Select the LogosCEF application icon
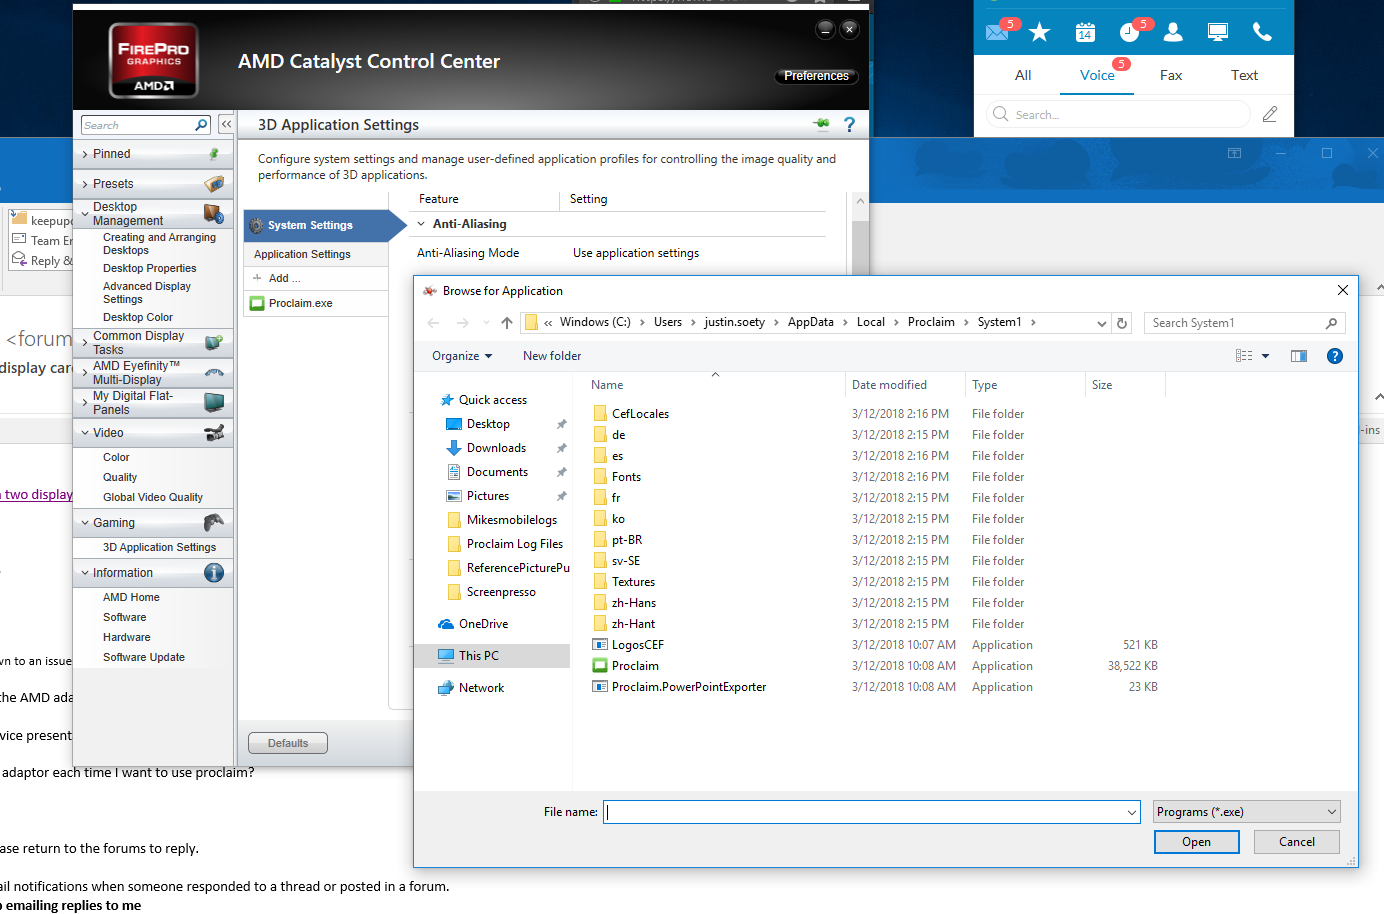The height and width of the screenshot is (914, 1384). pyautogui.click(x=600, y=645)
